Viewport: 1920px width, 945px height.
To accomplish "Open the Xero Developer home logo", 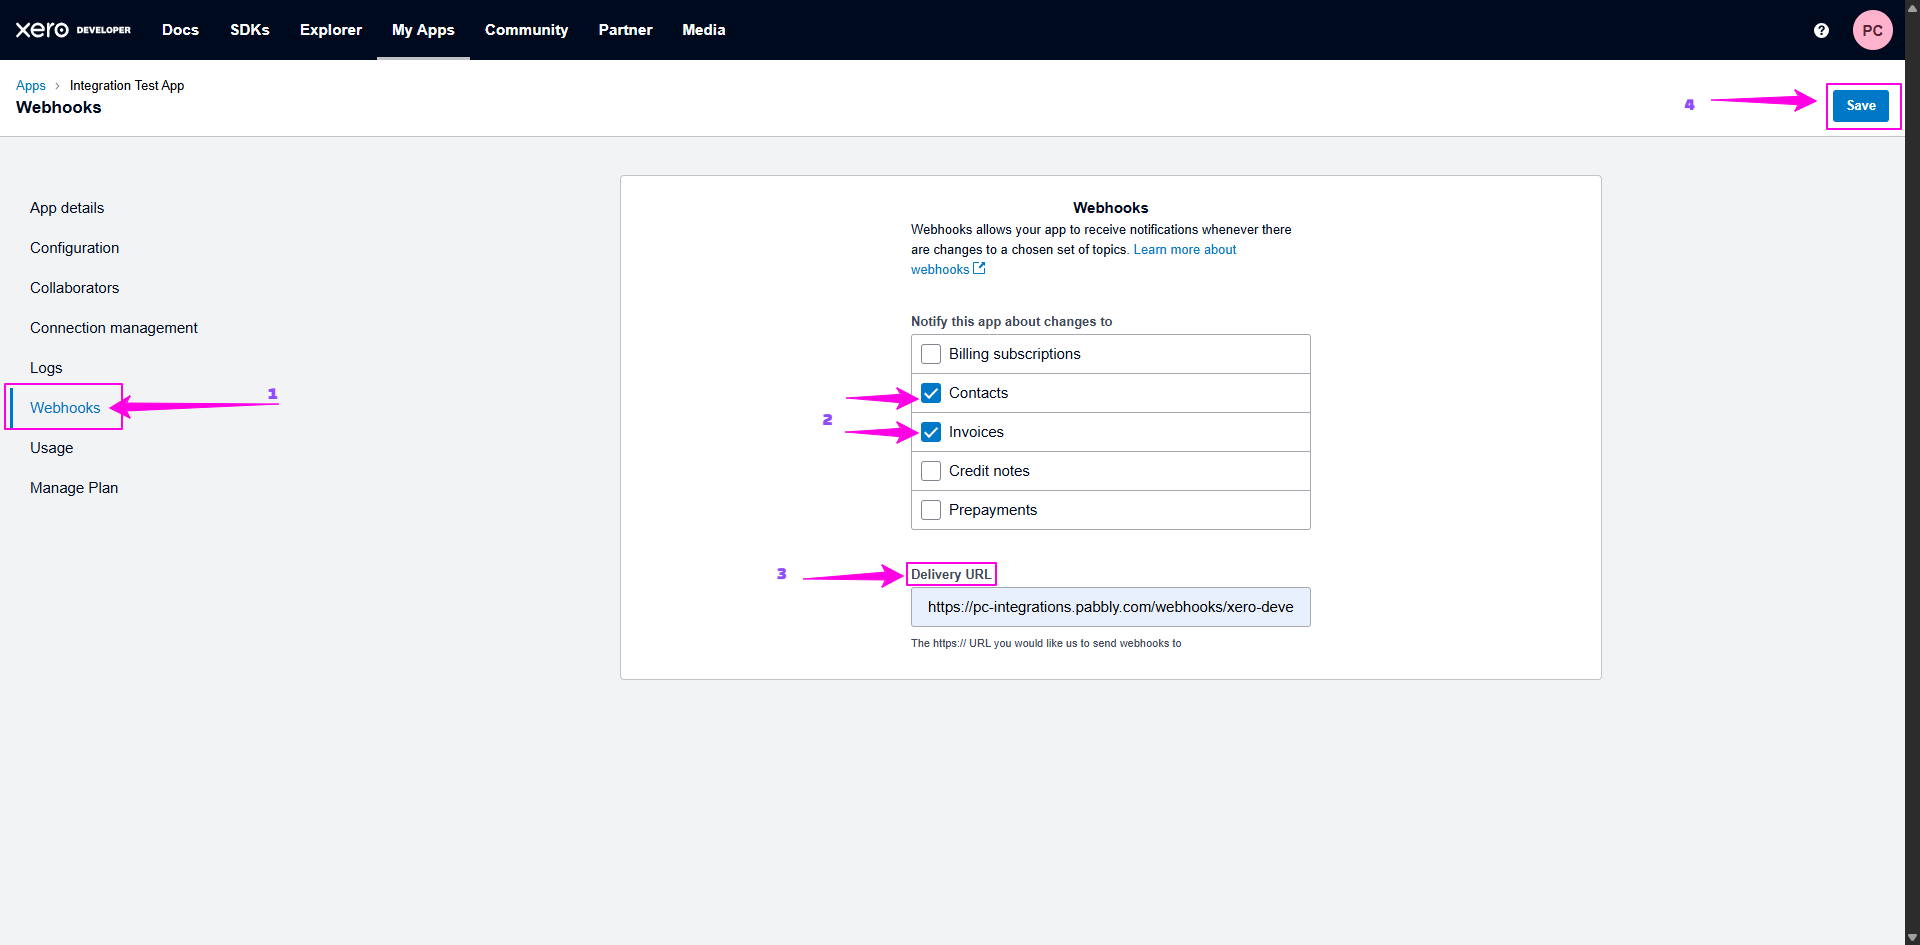I will pos(73,30).
